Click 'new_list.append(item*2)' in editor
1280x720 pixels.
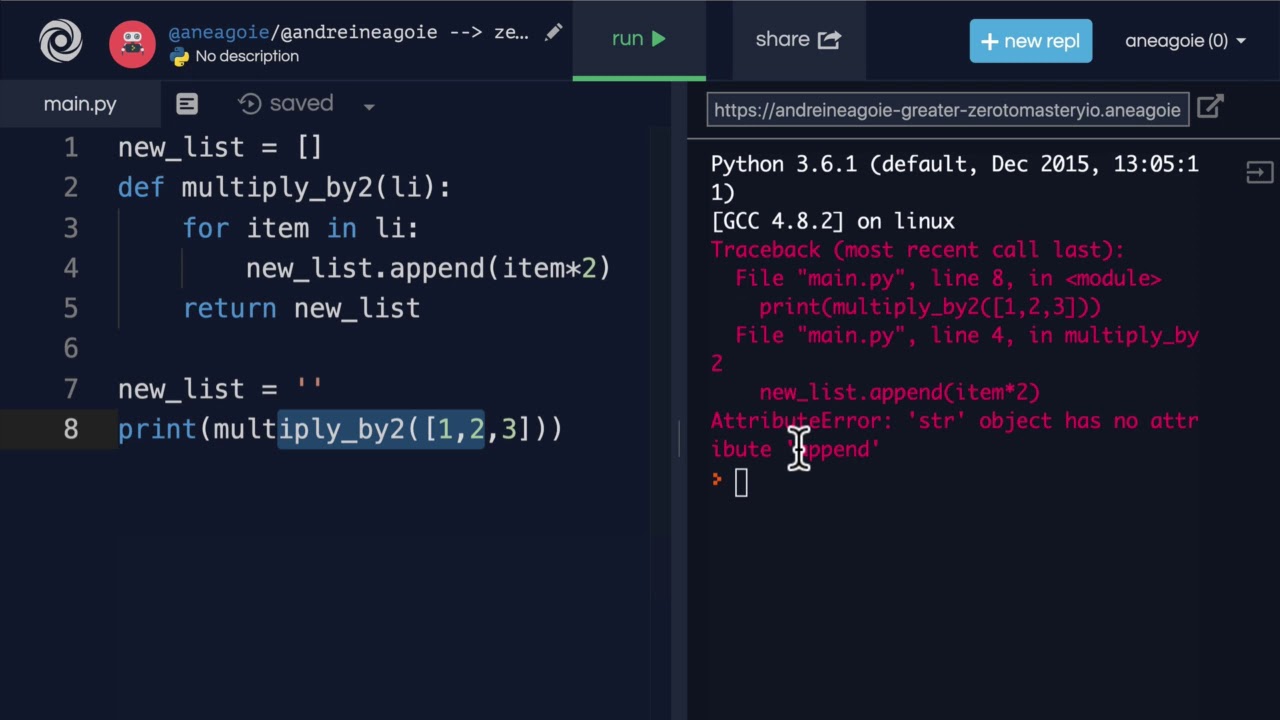point(428,268)
